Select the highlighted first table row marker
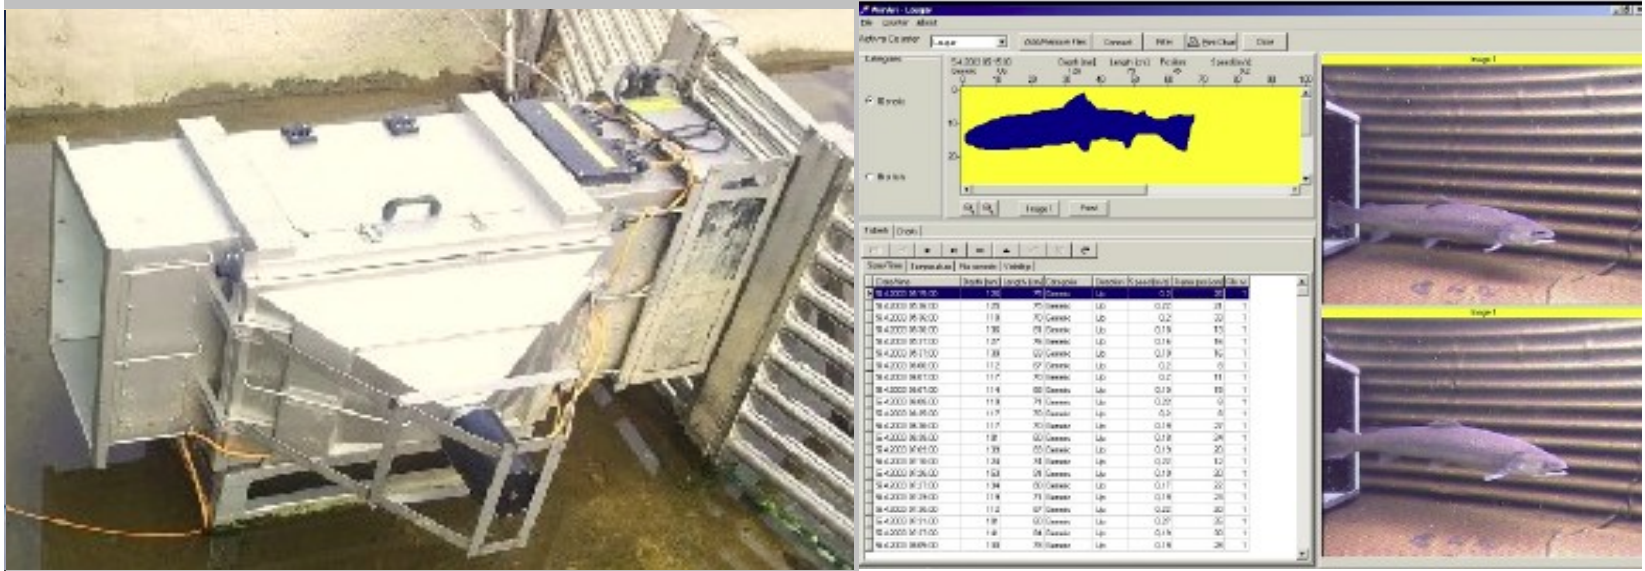Screen dimensions: 1645x571 click(x=868, y=294)
